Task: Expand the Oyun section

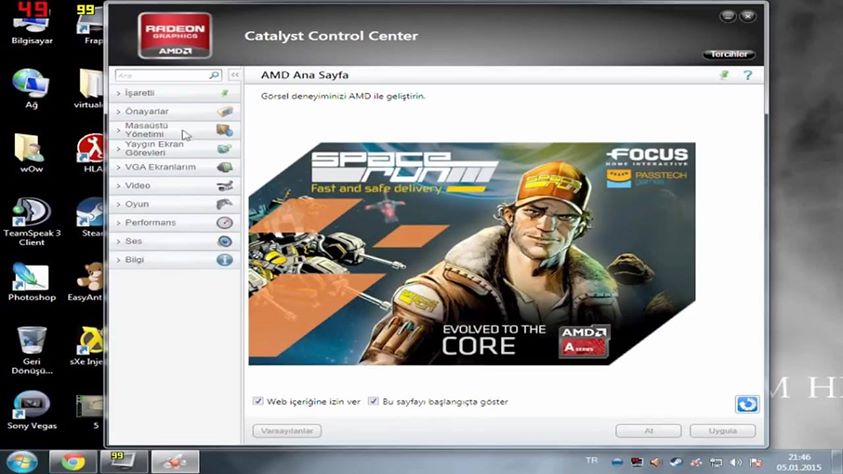Action: [174, 204]
